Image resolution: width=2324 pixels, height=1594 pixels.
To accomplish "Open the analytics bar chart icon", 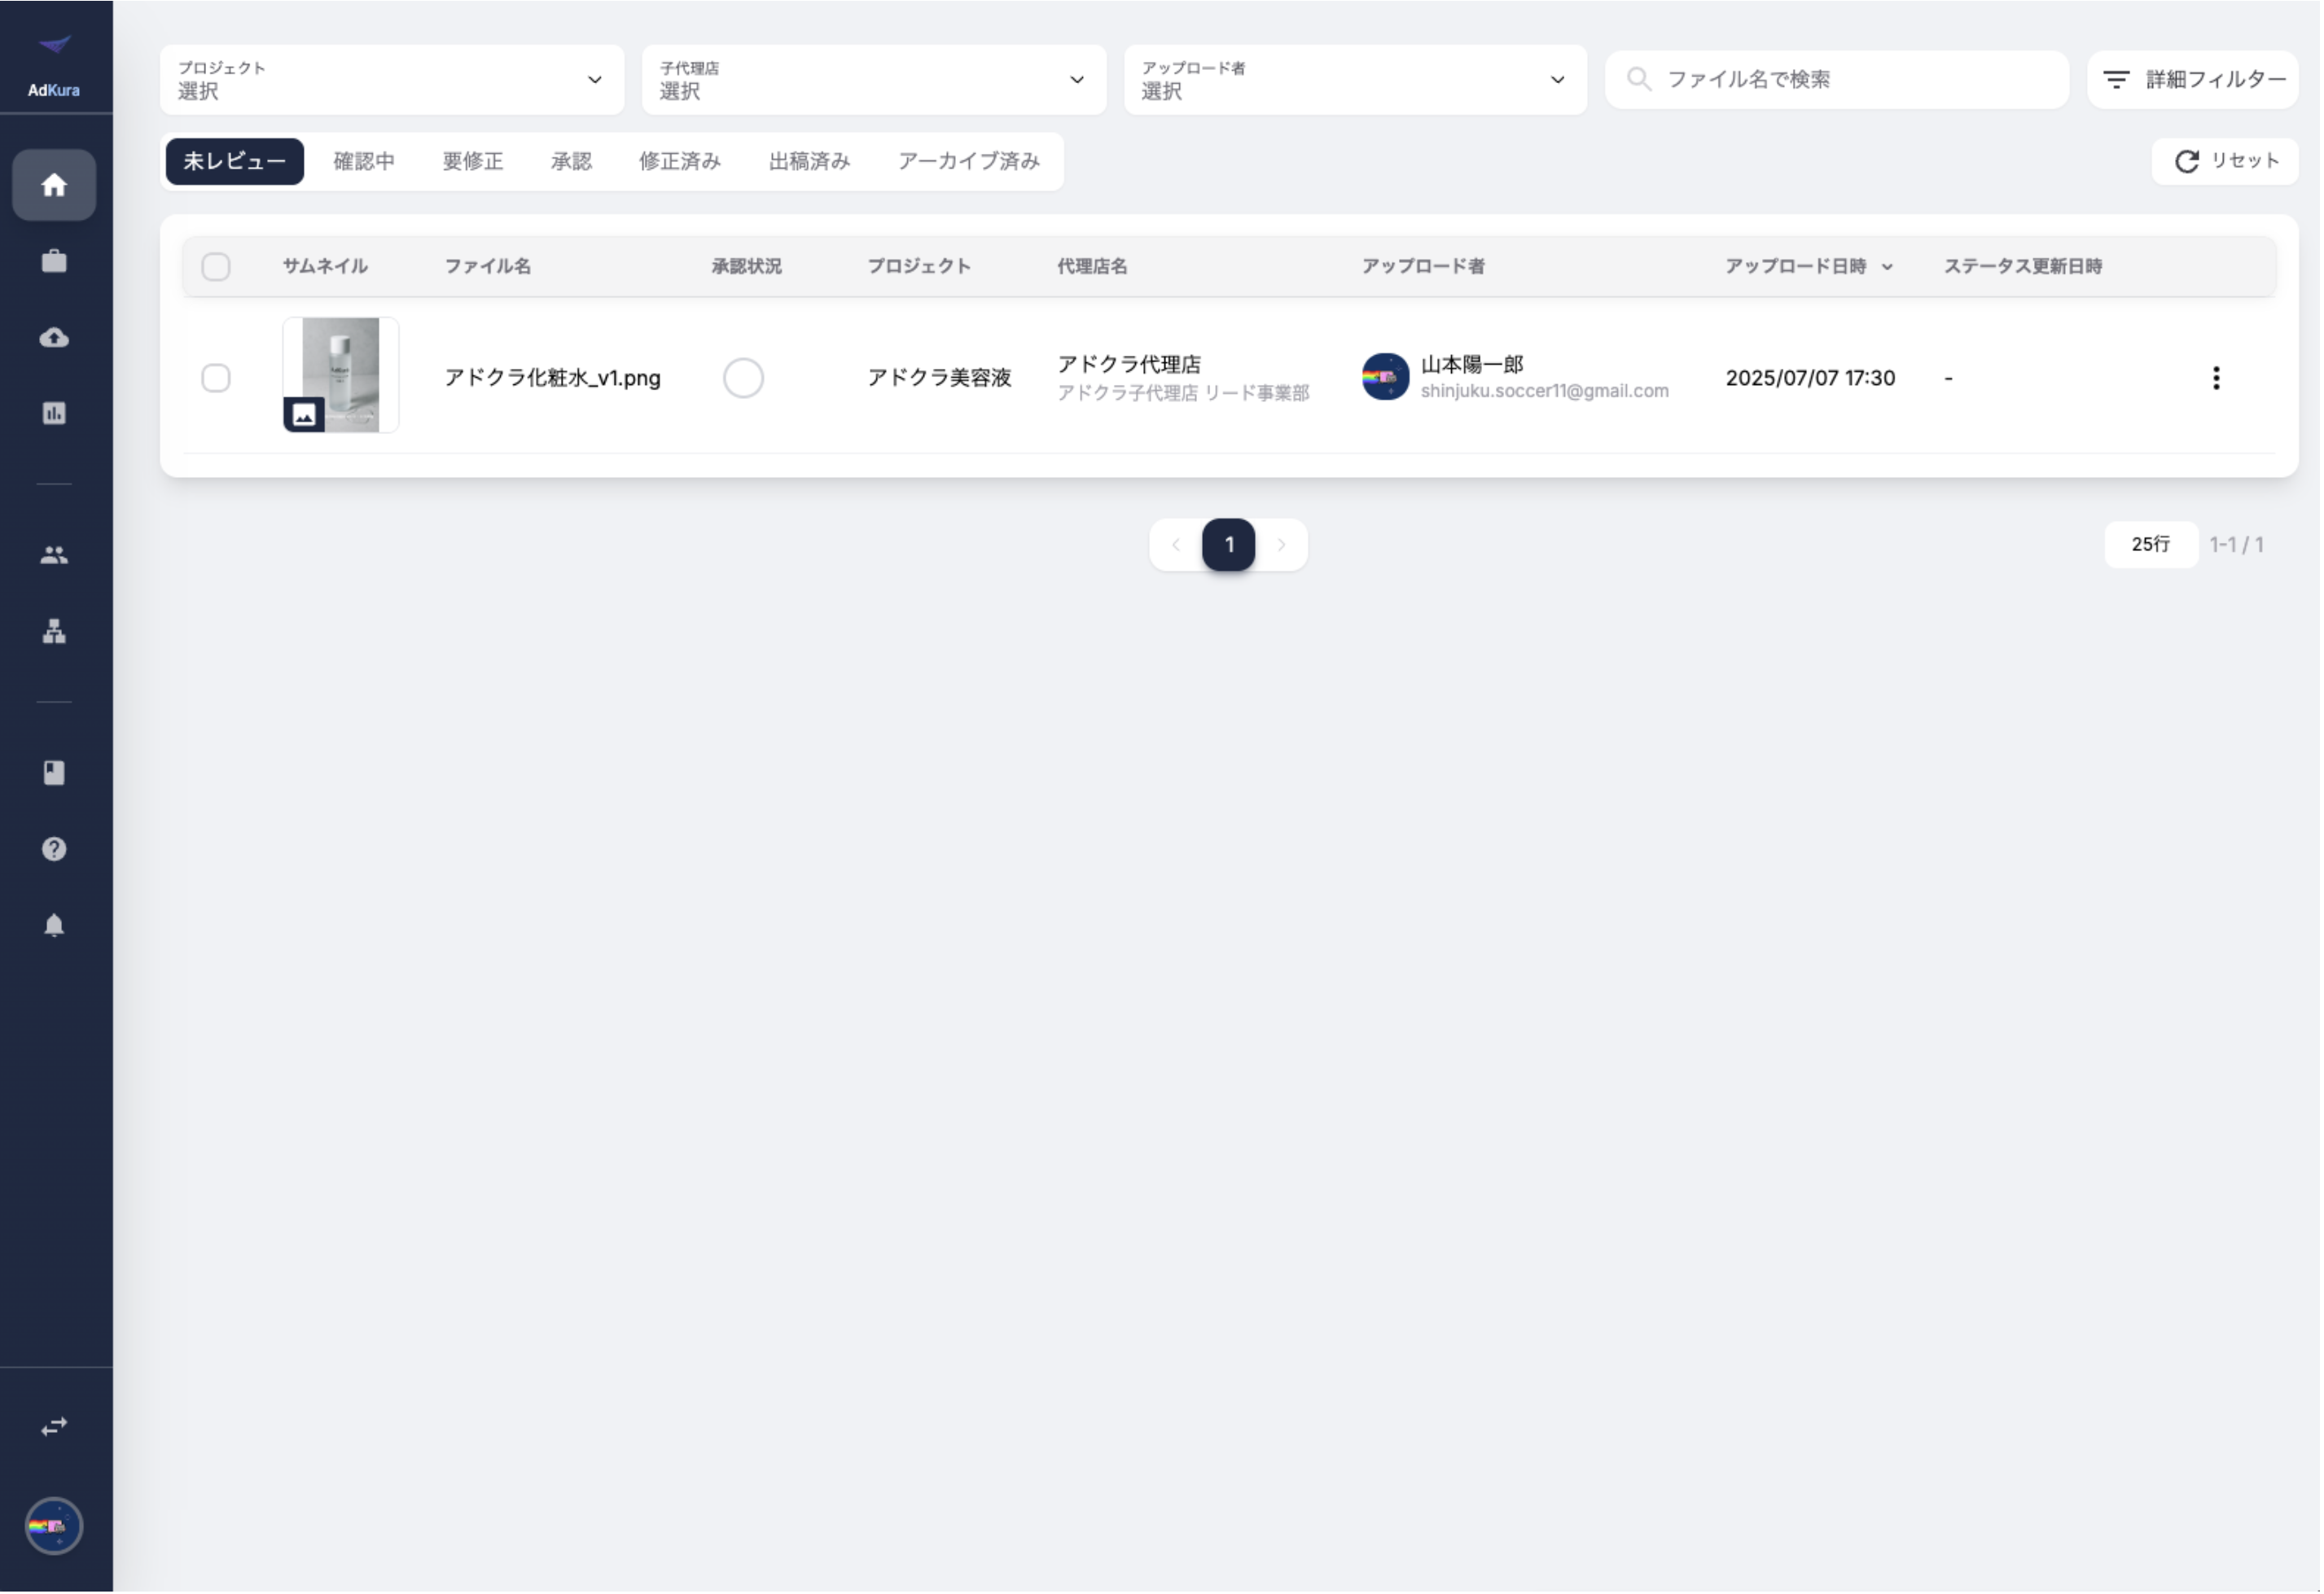I will pos(54,412).
